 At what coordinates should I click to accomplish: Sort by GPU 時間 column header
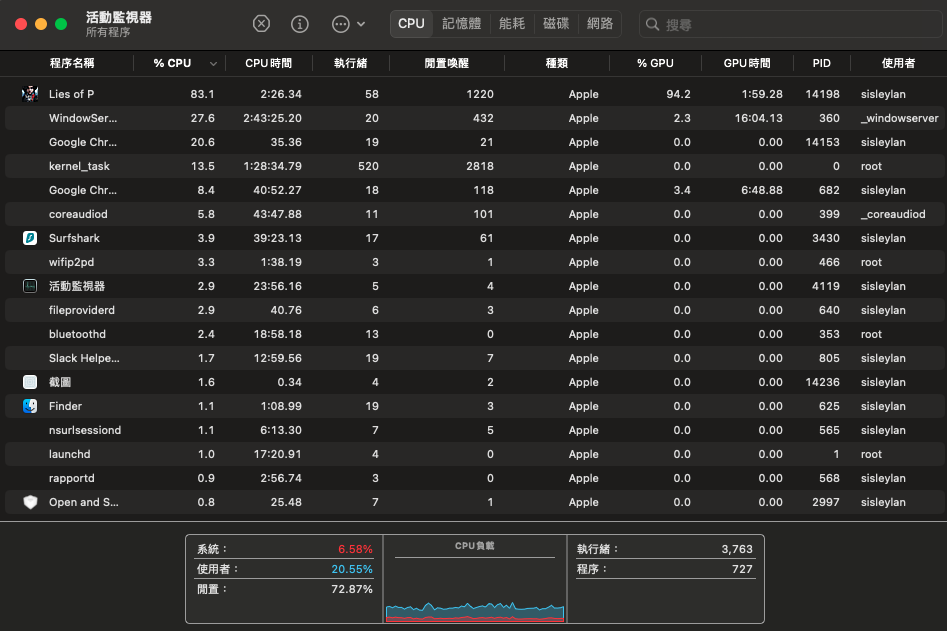pos(746,63)
